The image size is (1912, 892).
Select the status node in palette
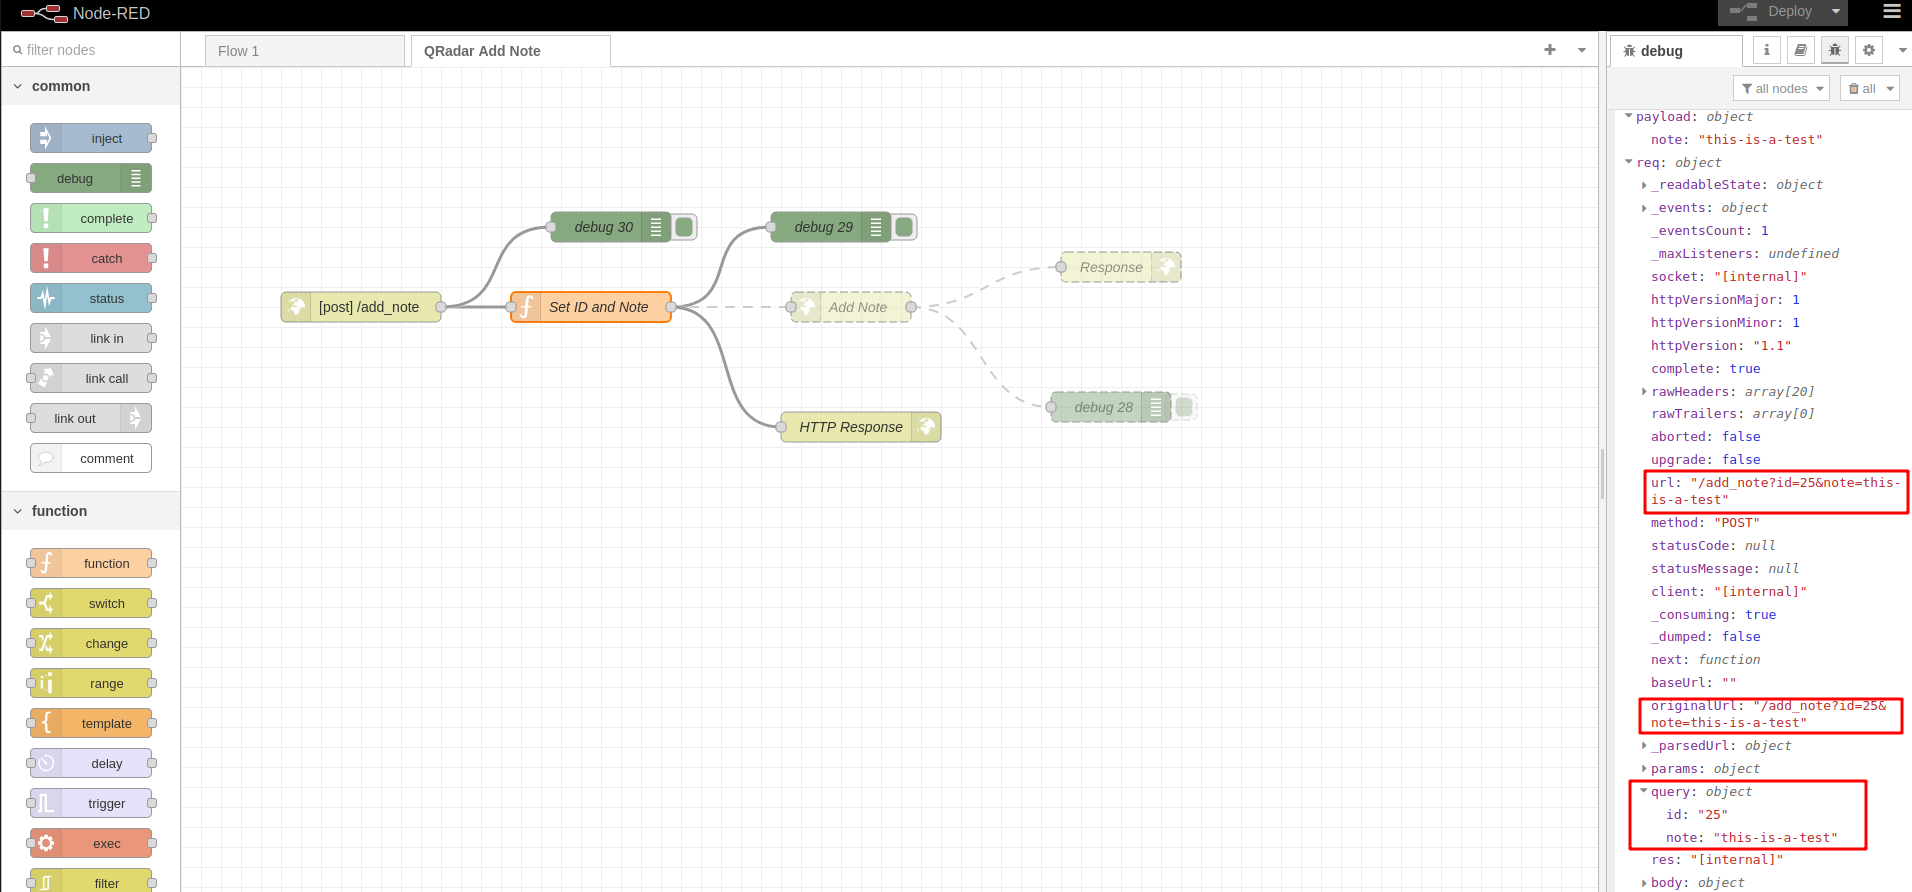pyautogui.click(x=91, y=298)
